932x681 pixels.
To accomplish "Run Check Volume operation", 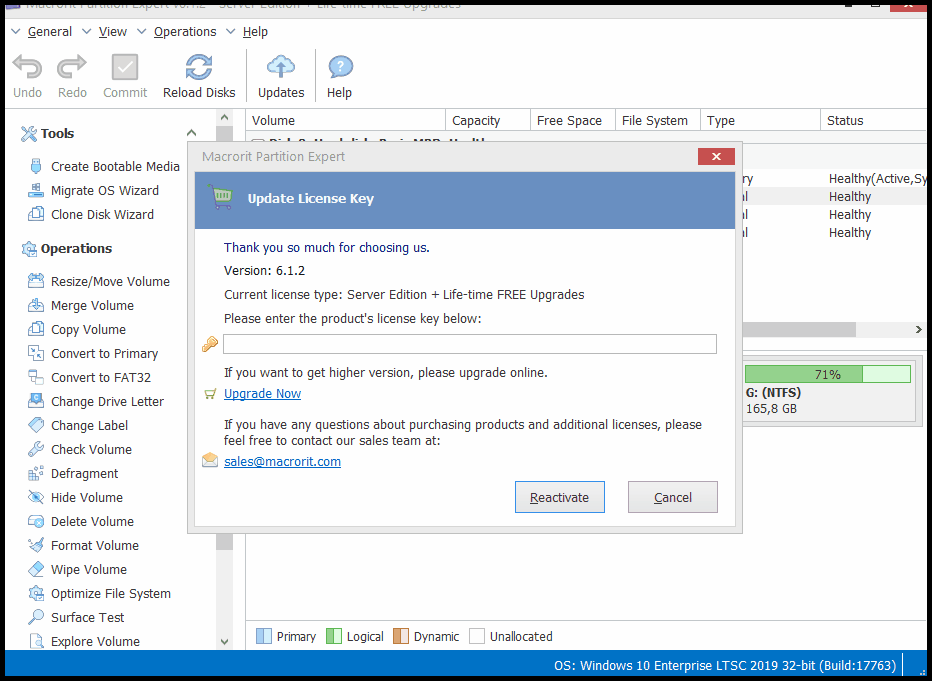I will coord(80,449).
